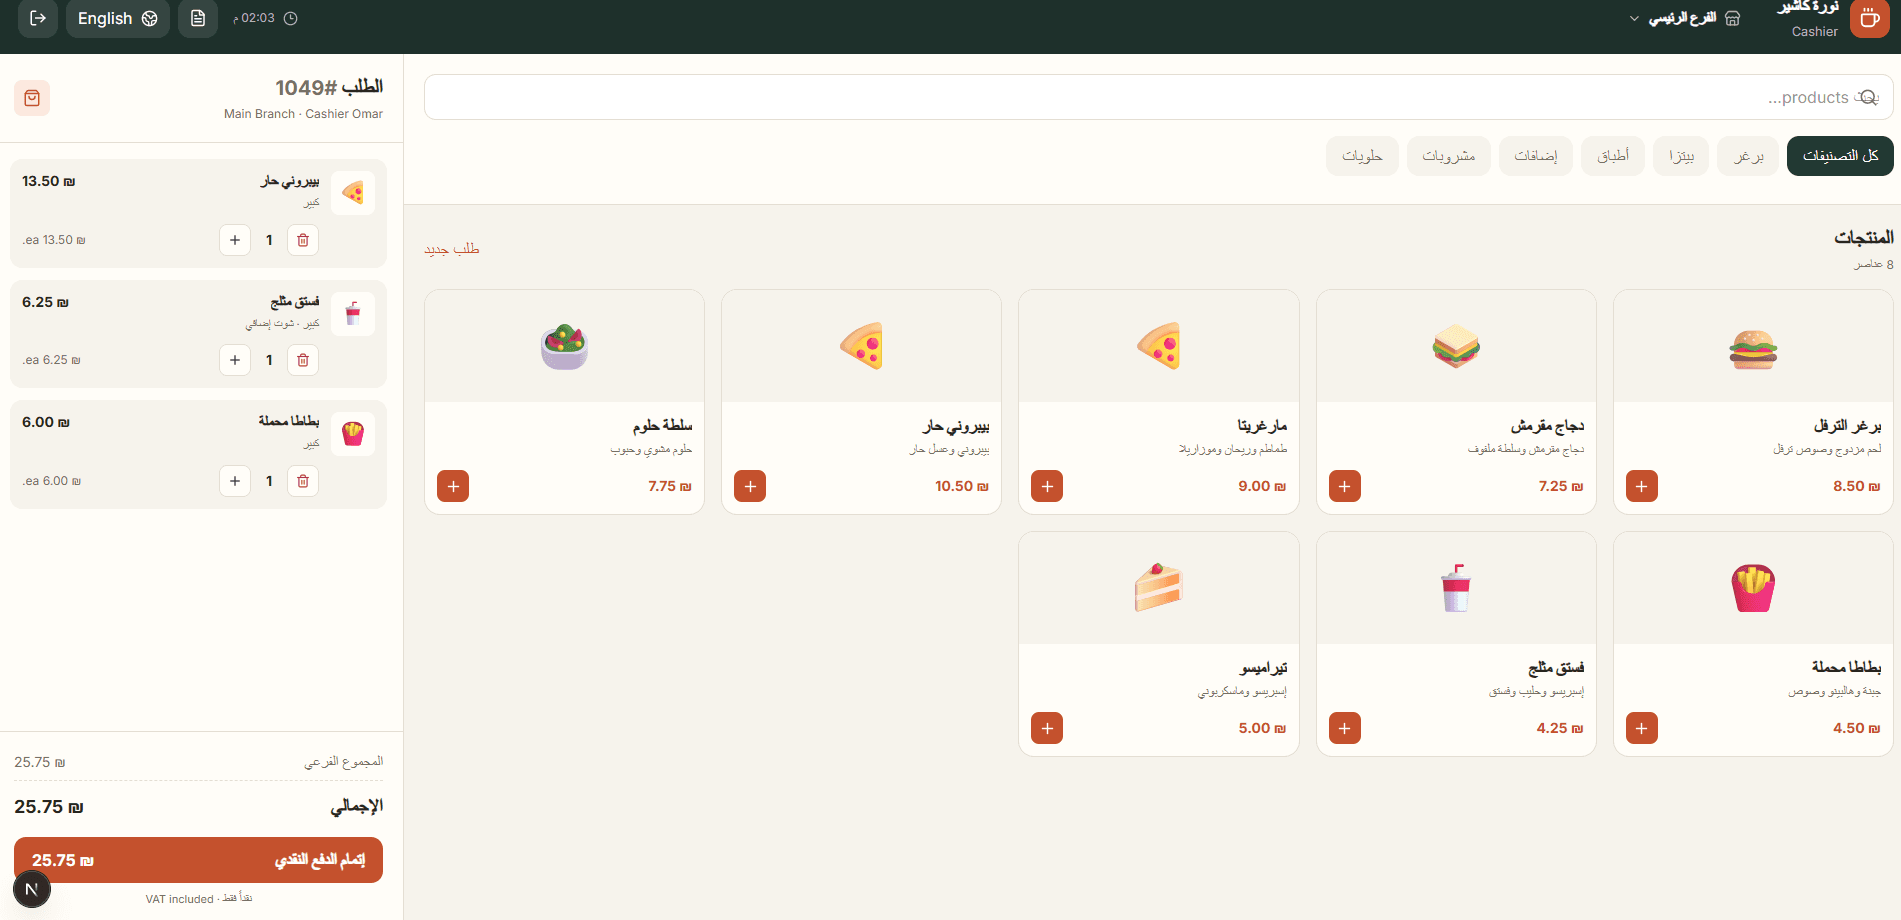The width and height of the screenshot is (1901, 920).
Task: Click the fries thumbnail in cart
Action: [353, 434]
